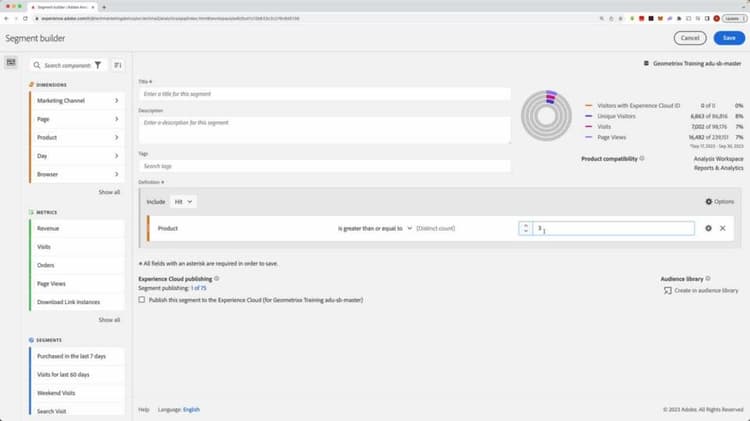Reload the page with browser refresh icon
This screenshot has width=750, height=421.
pos(25,18)
